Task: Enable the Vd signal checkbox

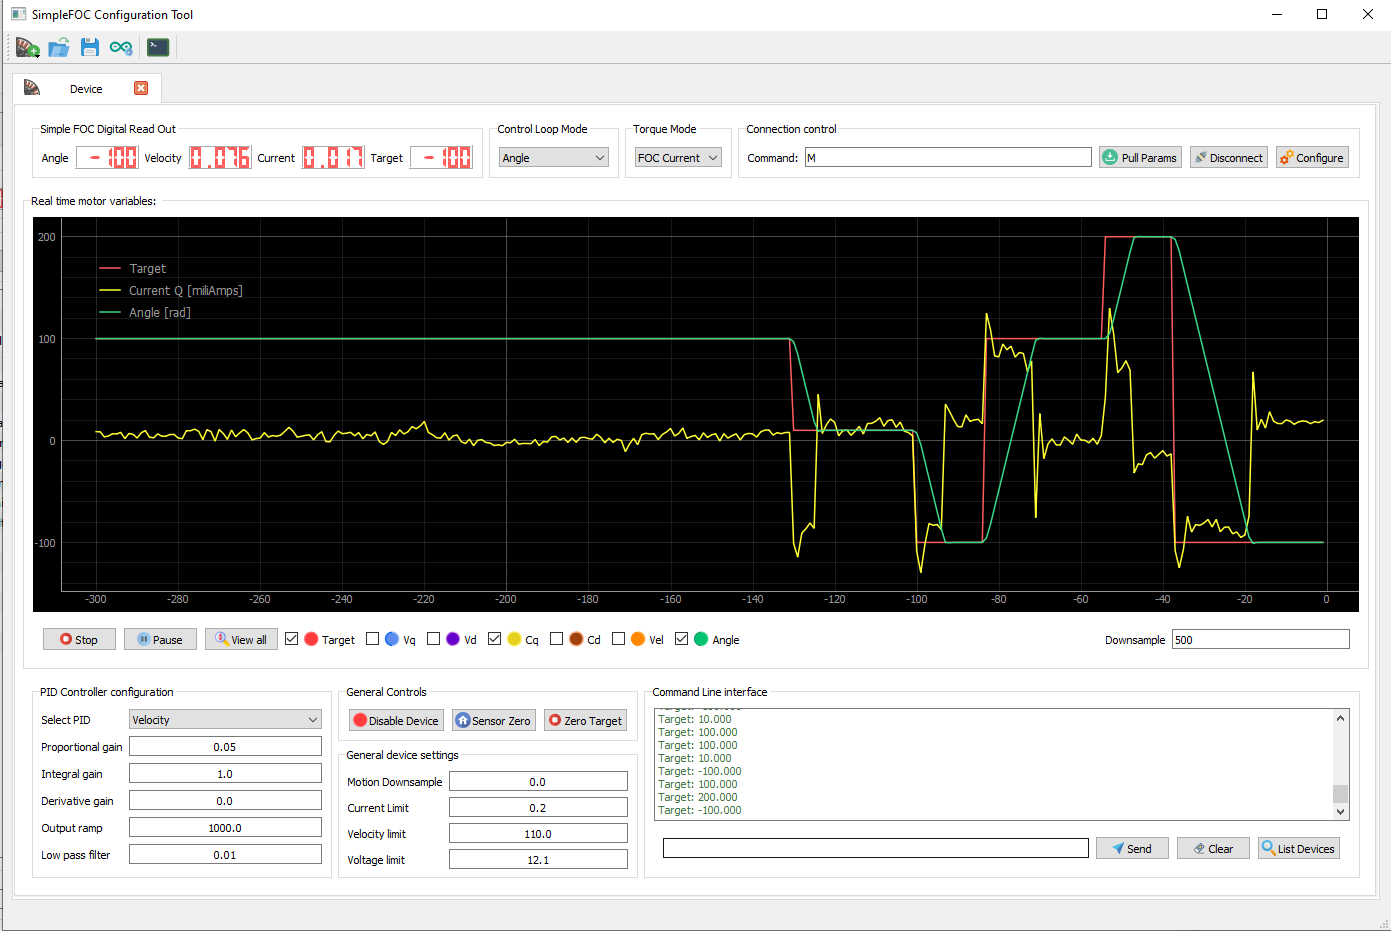Action: [x=434, y=639]
